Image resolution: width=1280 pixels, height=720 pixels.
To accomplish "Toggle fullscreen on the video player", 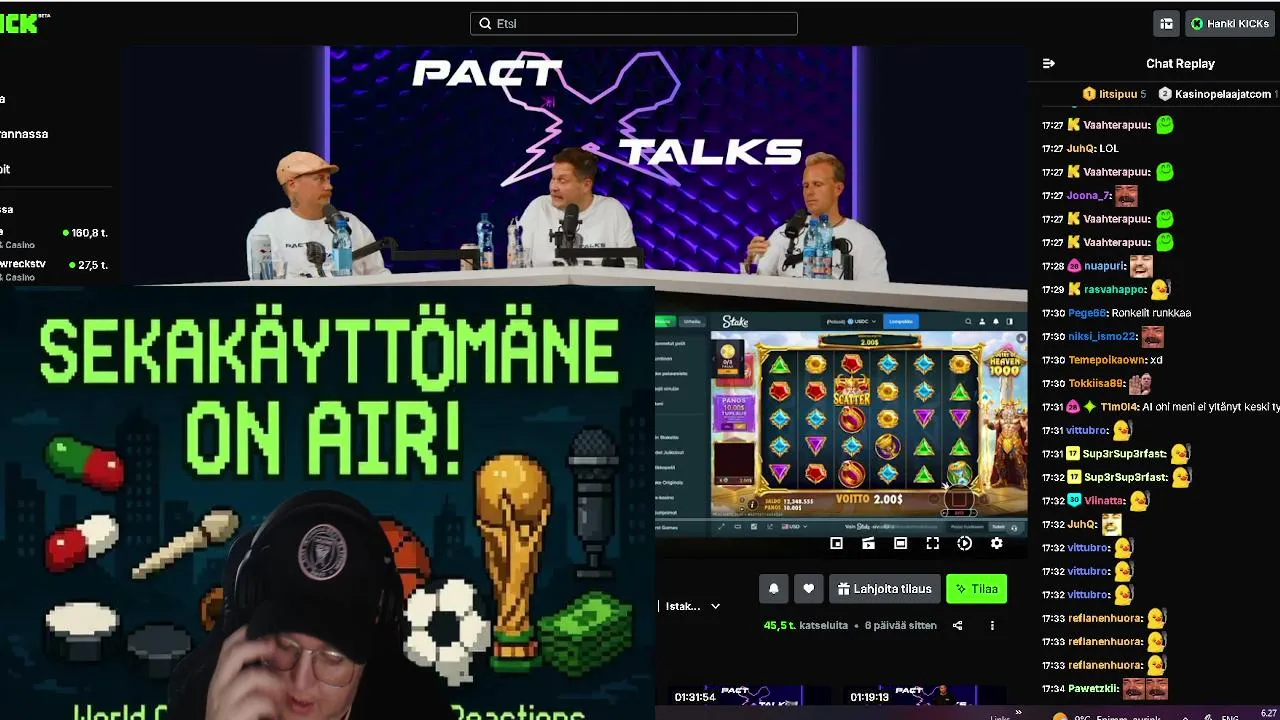I will [x=932, y=543].
